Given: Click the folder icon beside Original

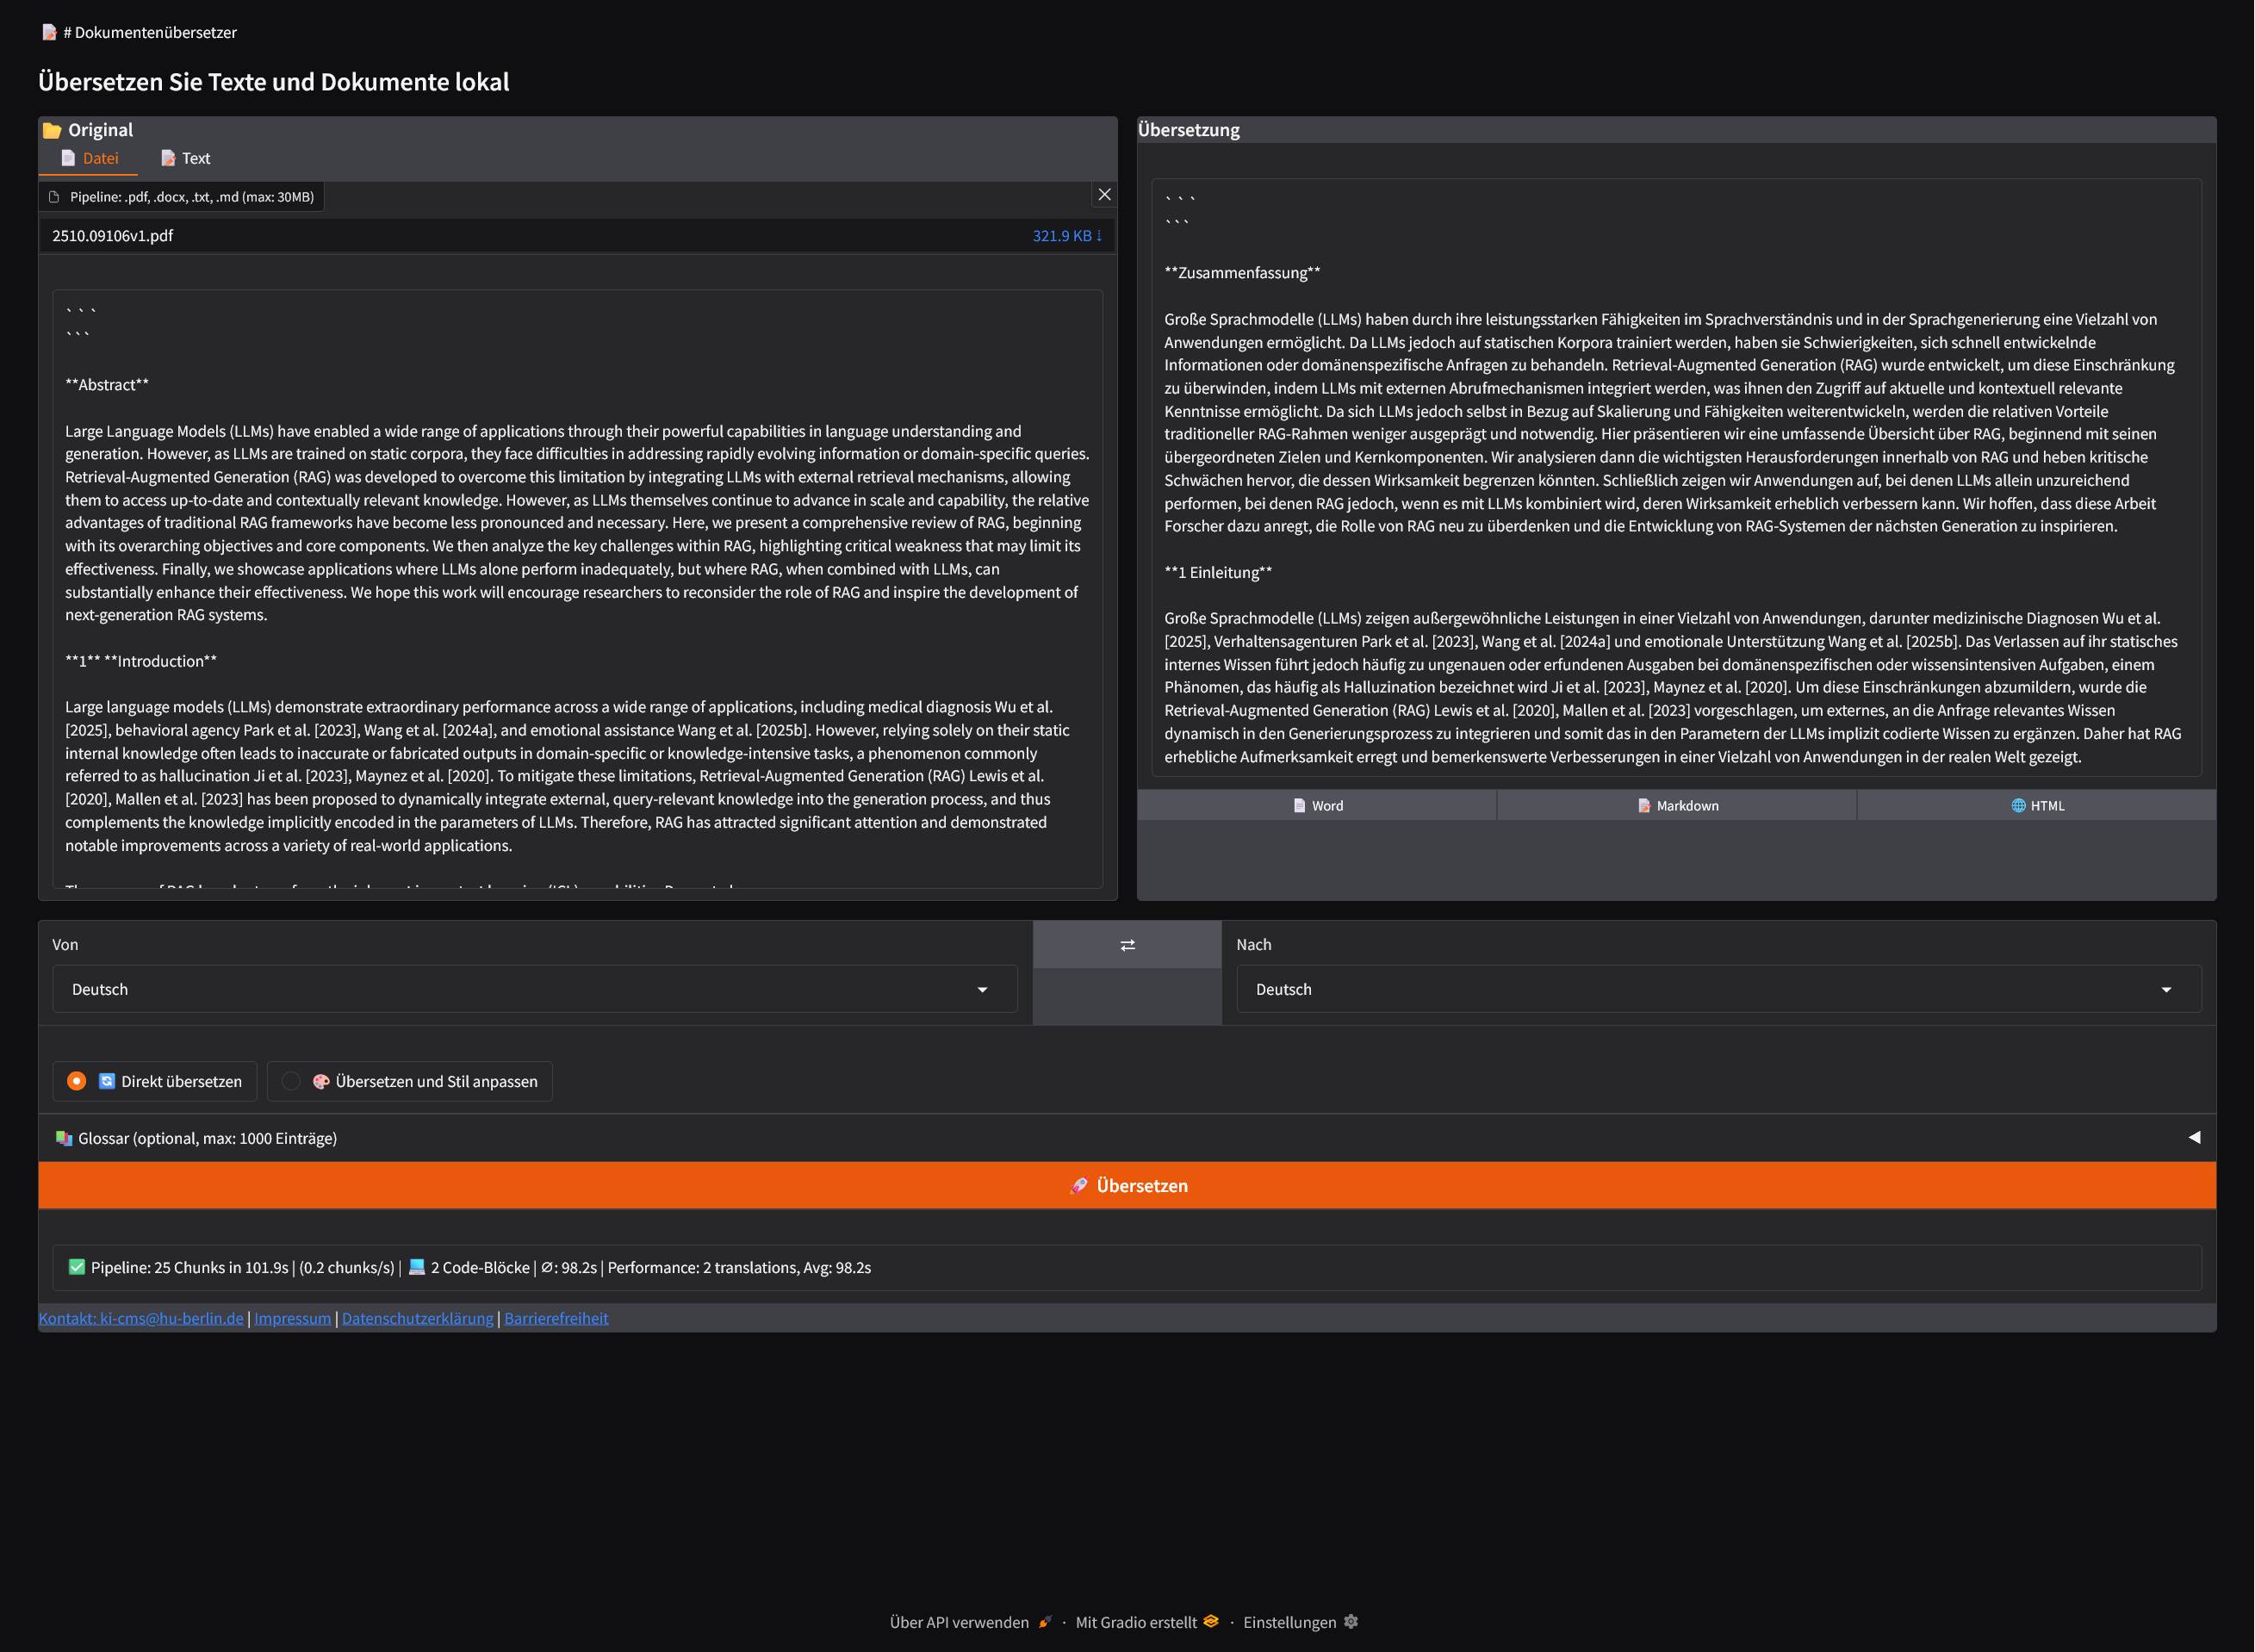Looking at the screenshot, I should click(52, 130).
